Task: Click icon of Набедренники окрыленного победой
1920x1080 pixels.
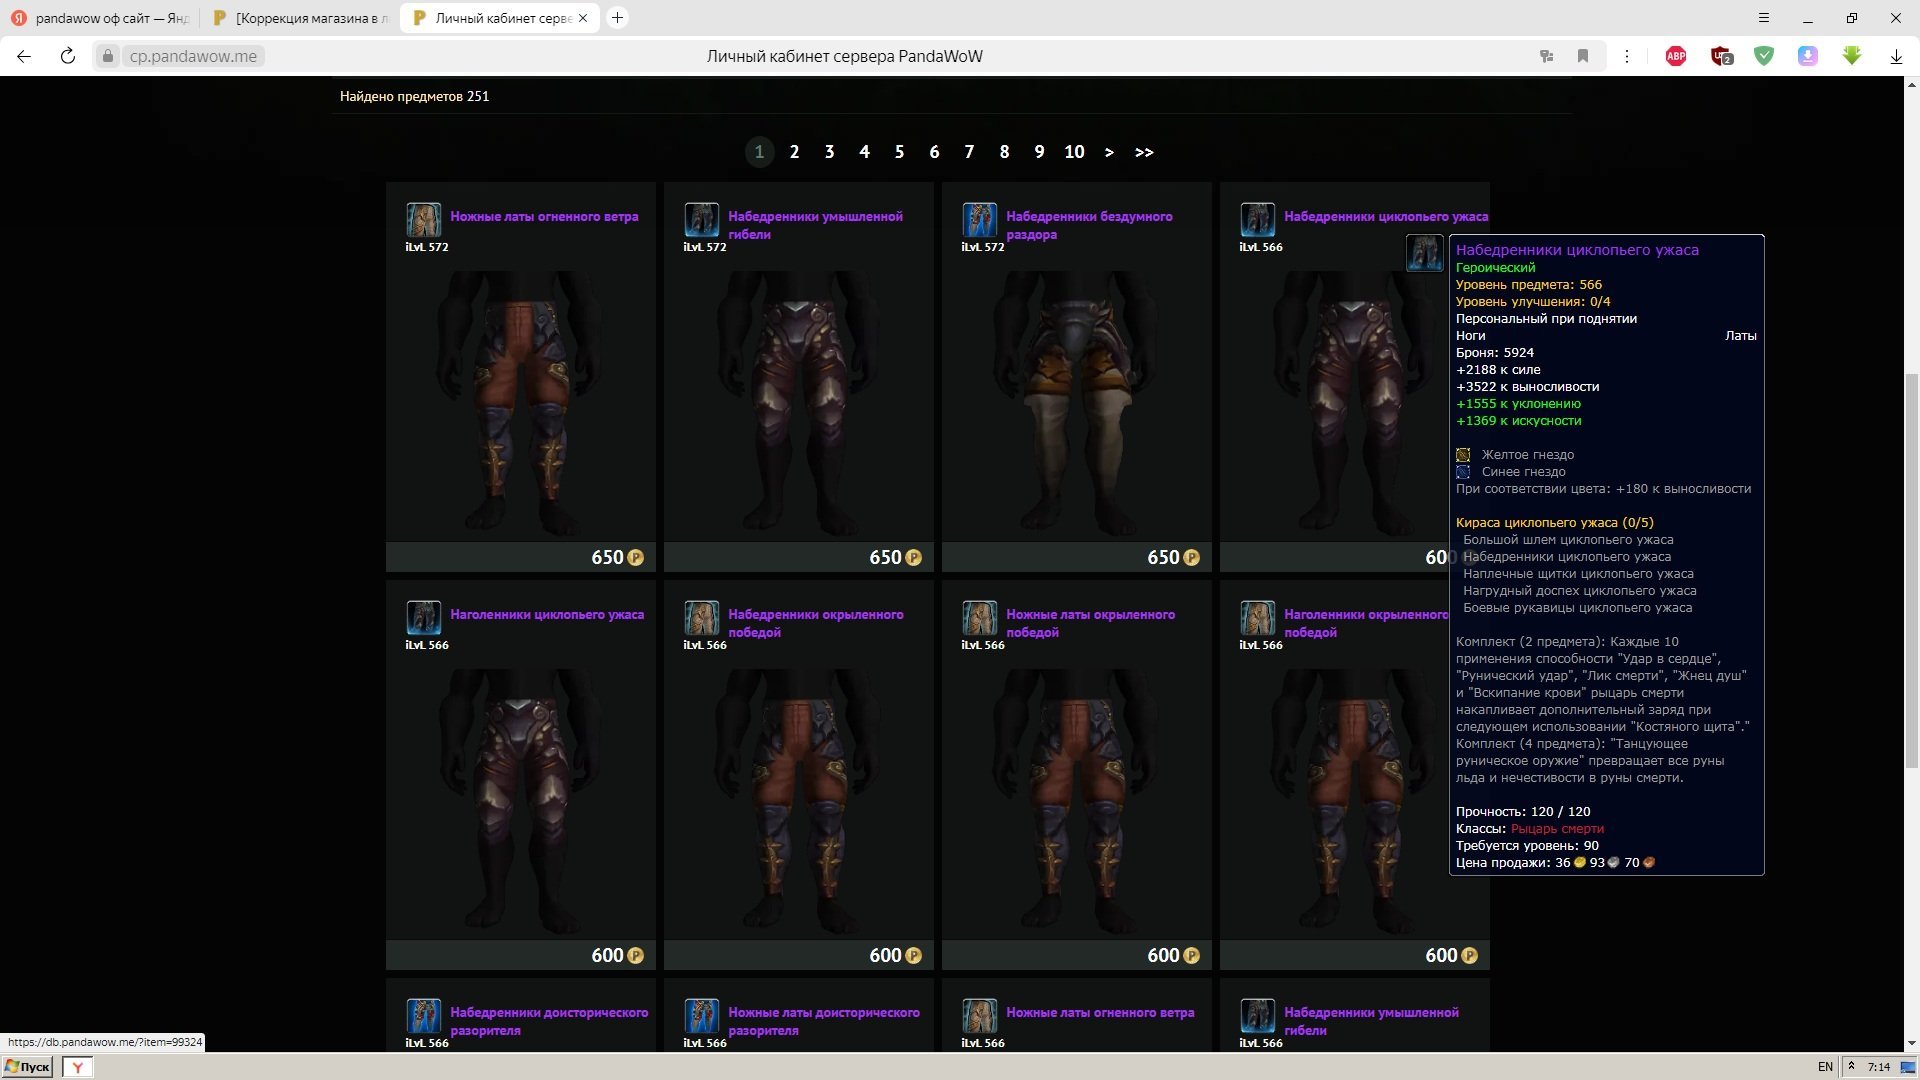Action: pyautogui.click(x=702, y=618)
